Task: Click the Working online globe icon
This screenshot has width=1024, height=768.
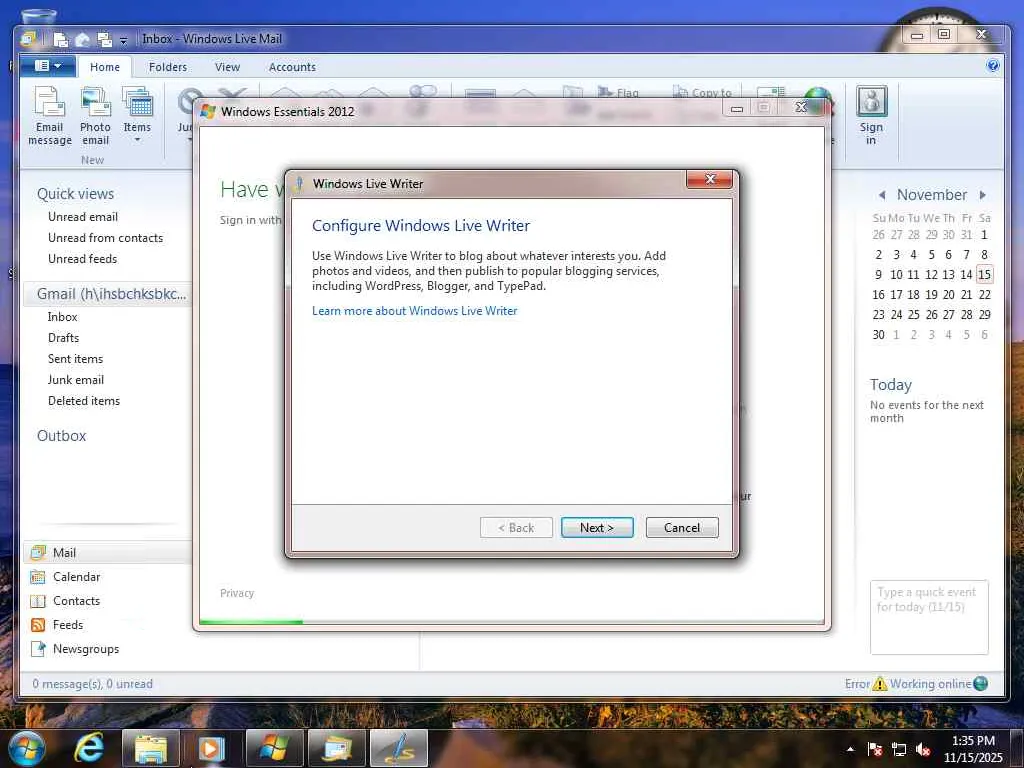Action: point(980,684)
